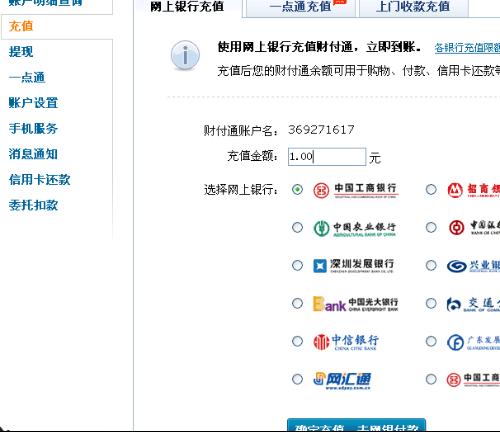This screenshot has width=500, height=432.
Task: Click the 网汇通 logo
Action: pyautogui.click(x=342, y=380)
